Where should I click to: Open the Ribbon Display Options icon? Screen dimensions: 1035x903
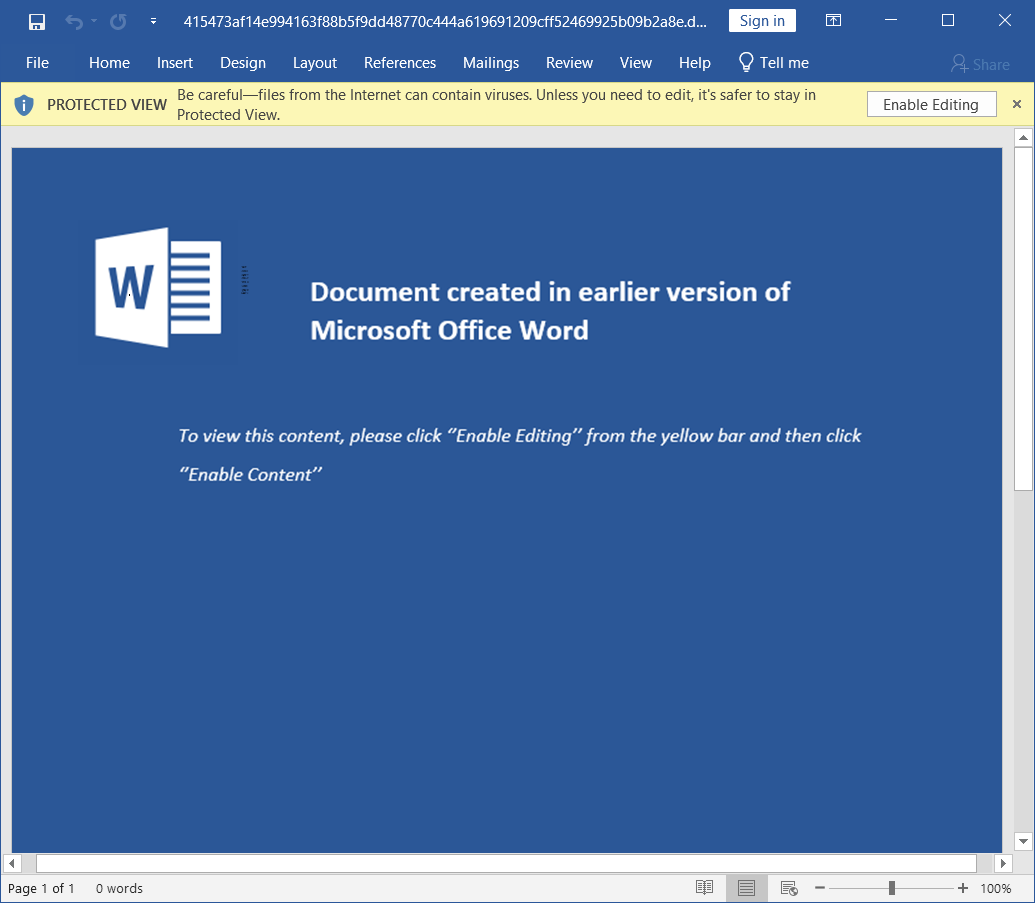(833, 21)
